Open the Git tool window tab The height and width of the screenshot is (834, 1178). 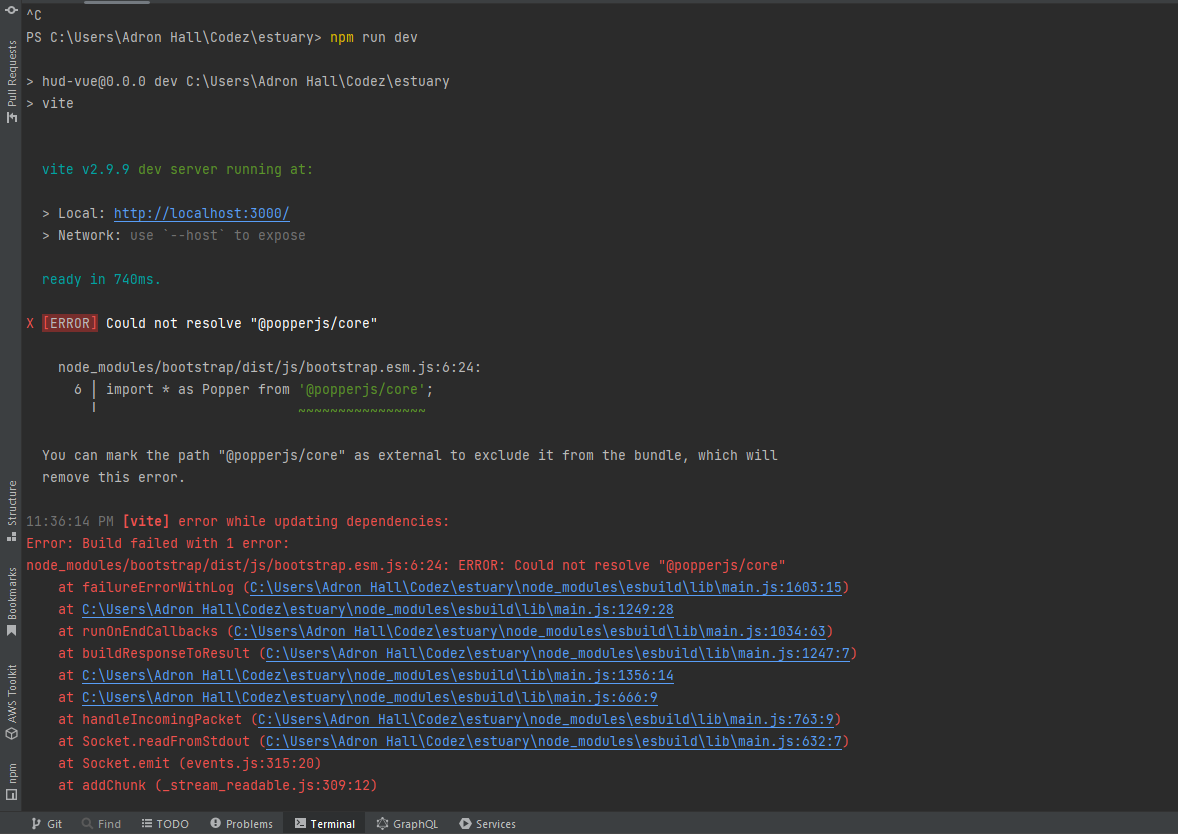pos(47,823)
